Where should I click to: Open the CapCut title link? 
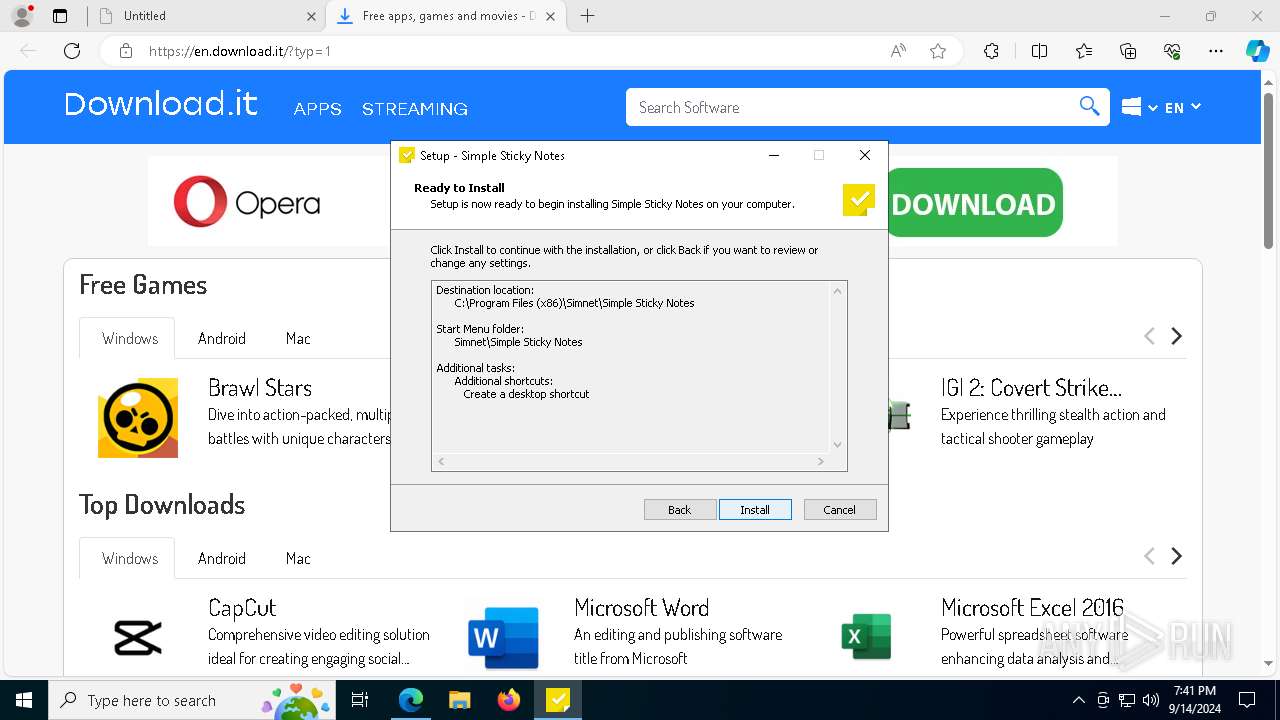pos(242,608)
